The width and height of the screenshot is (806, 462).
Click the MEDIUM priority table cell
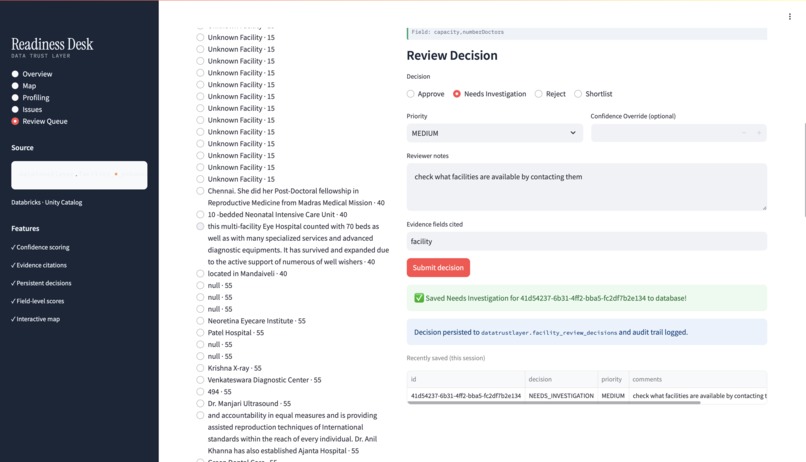[613, 396]
